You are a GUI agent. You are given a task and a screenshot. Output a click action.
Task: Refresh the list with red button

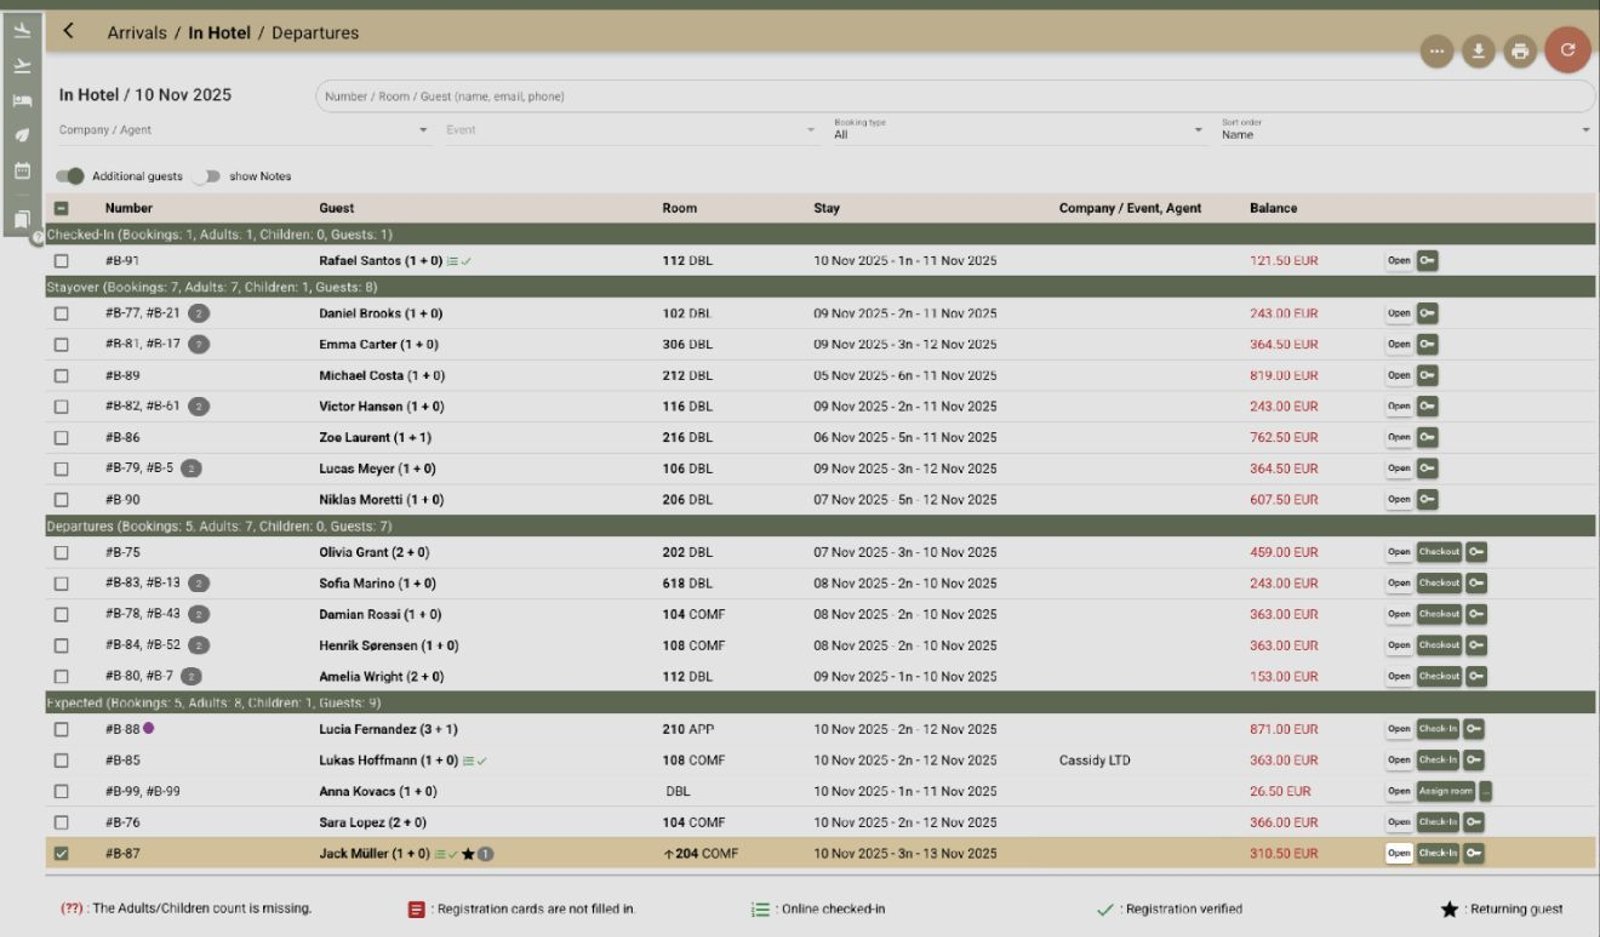point(1567,50)
